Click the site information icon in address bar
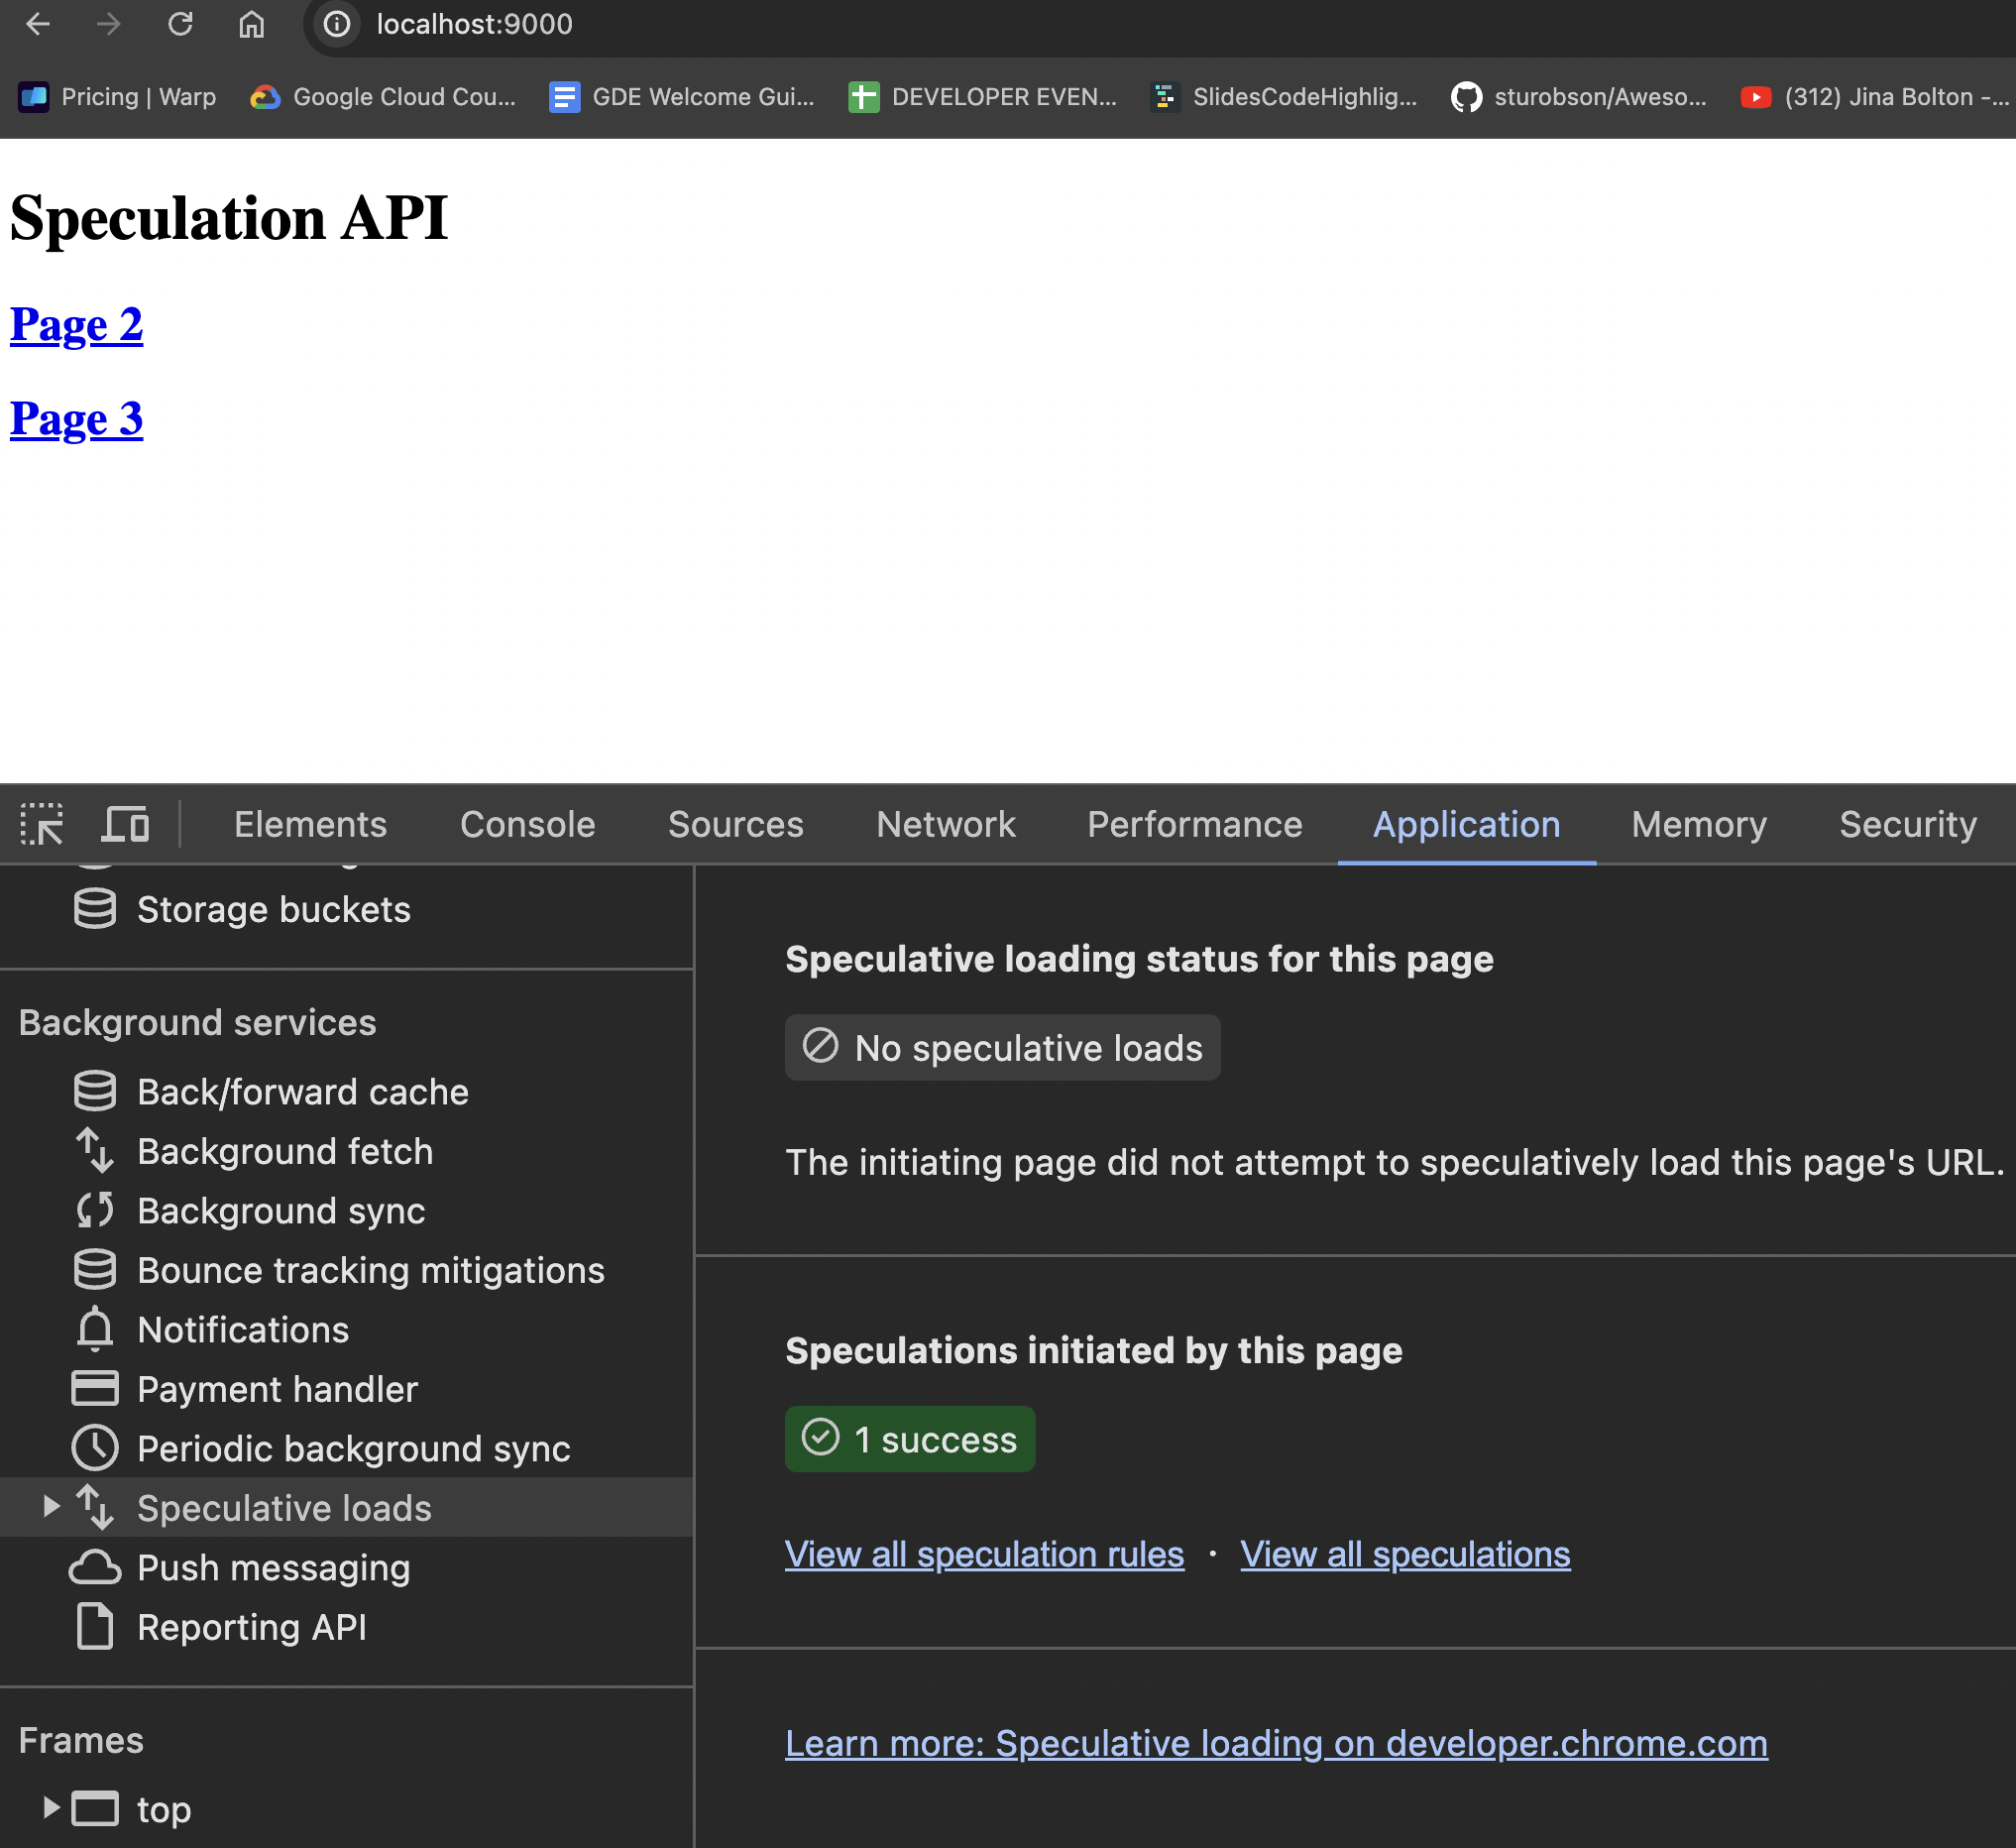Screen dimensions: 2016x1848 click(337, 24)
